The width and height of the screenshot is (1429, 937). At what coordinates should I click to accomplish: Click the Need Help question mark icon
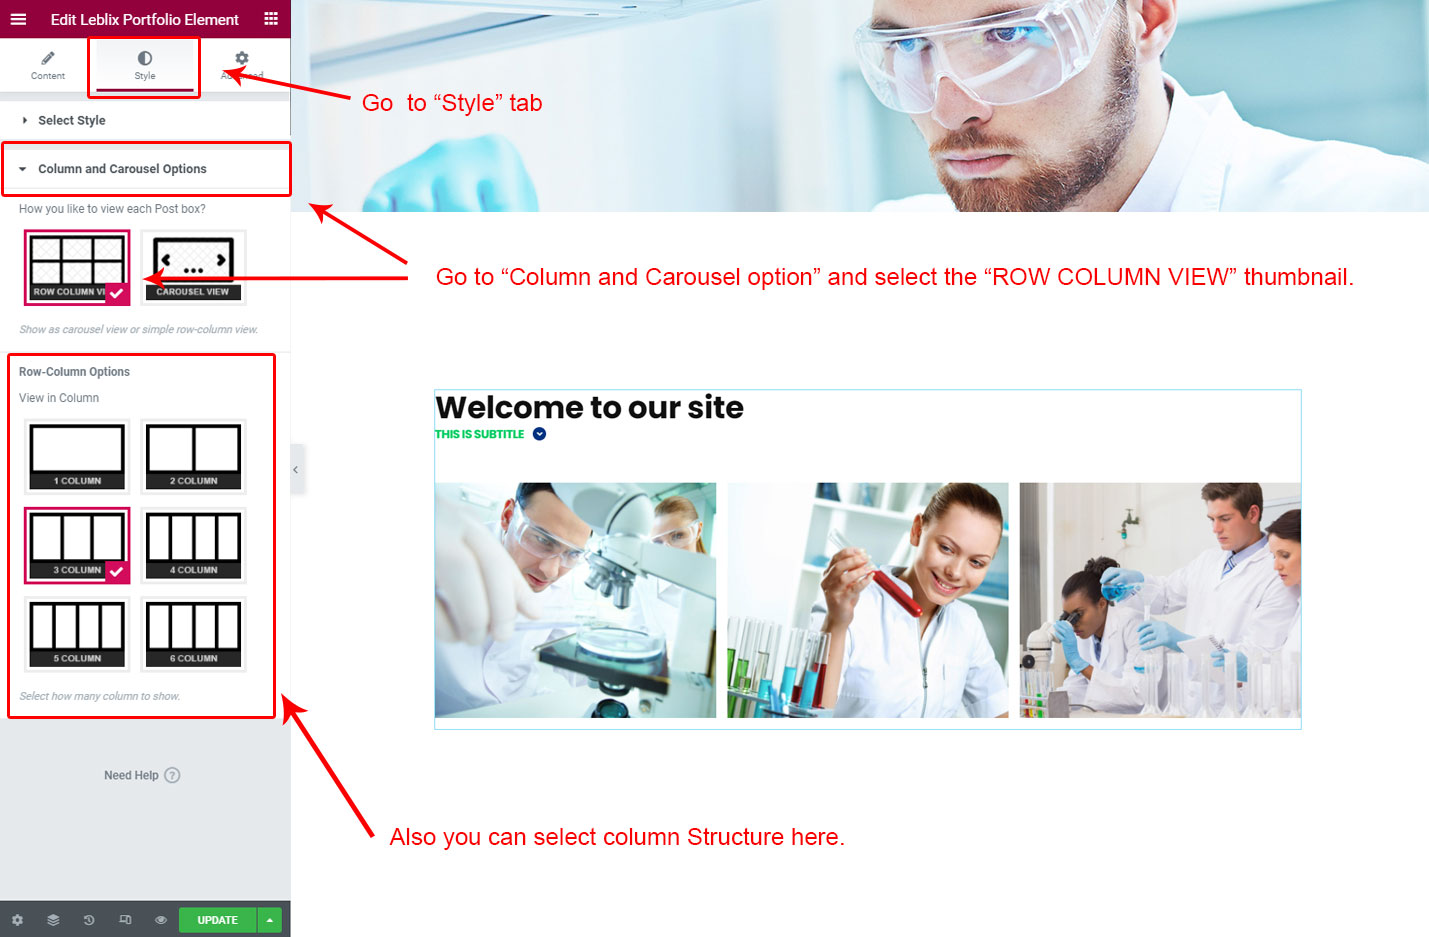pyautogui.click(x=172, y=775)
